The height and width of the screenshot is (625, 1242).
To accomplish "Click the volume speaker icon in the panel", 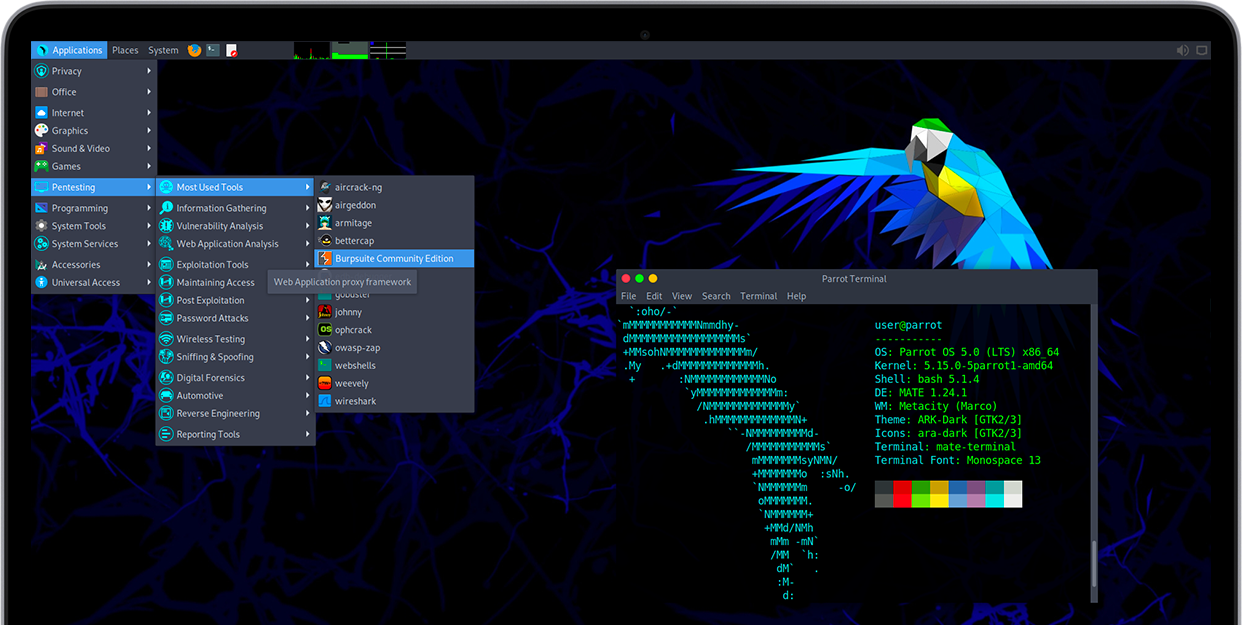I will pos(1183,50).
